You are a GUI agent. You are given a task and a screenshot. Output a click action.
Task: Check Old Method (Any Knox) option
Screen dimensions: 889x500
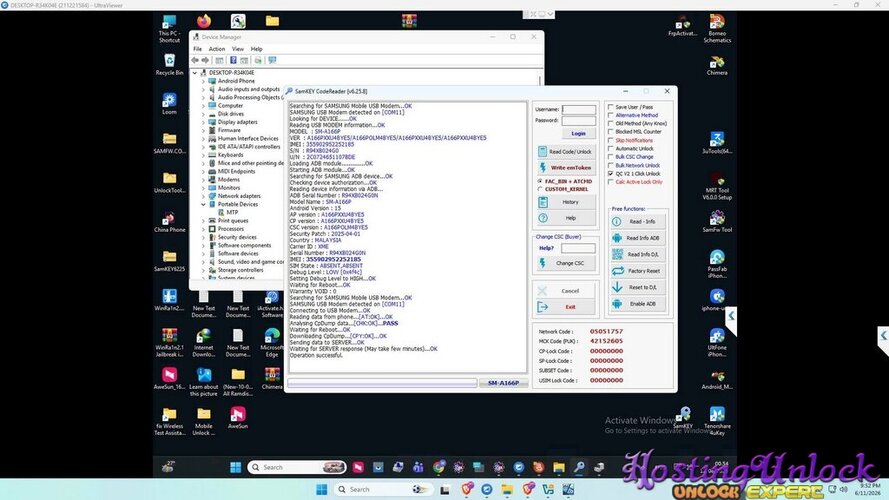(611, 123)
